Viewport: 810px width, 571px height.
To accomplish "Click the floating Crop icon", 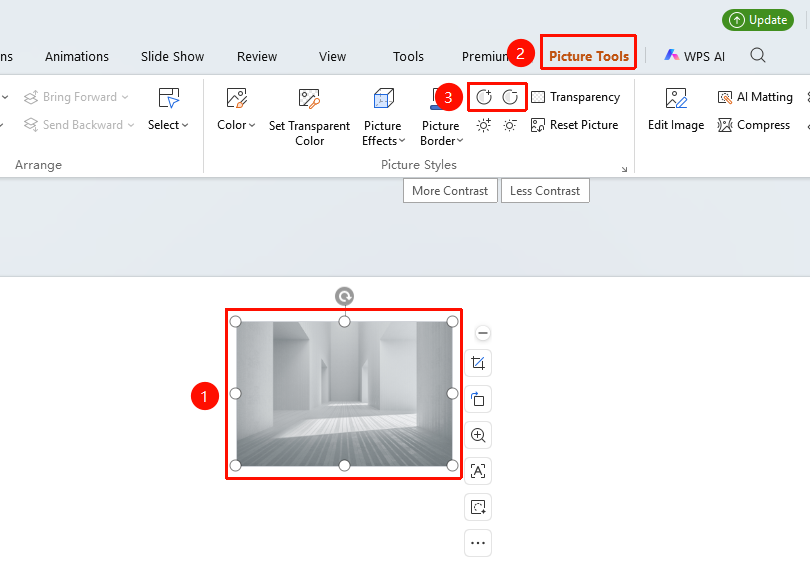I will point(478,363).
